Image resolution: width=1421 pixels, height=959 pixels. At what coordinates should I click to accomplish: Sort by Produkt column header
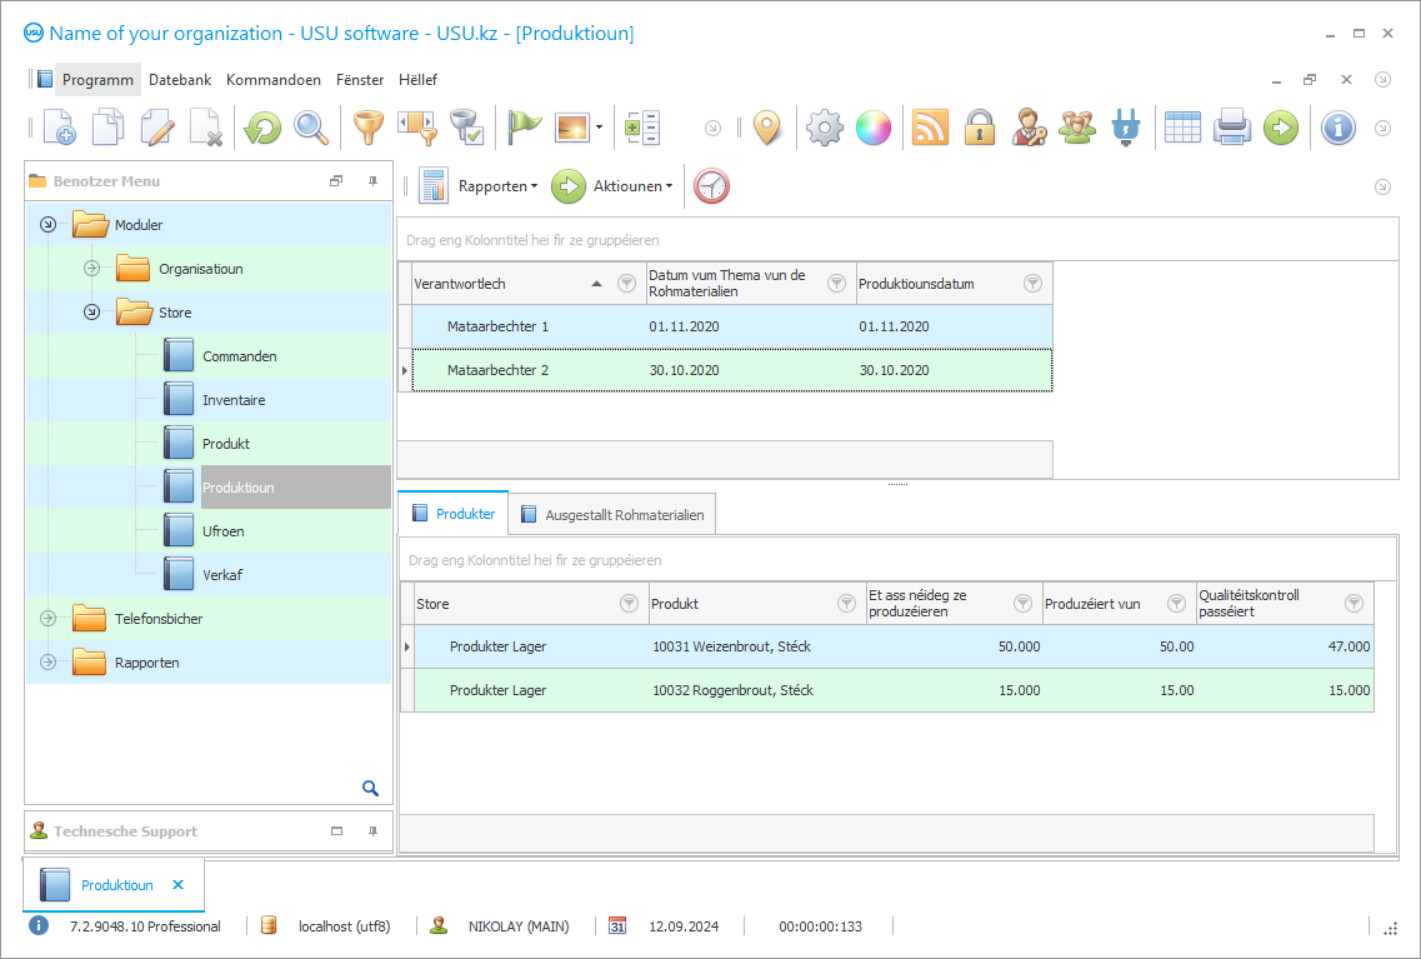tap(675, 604)
